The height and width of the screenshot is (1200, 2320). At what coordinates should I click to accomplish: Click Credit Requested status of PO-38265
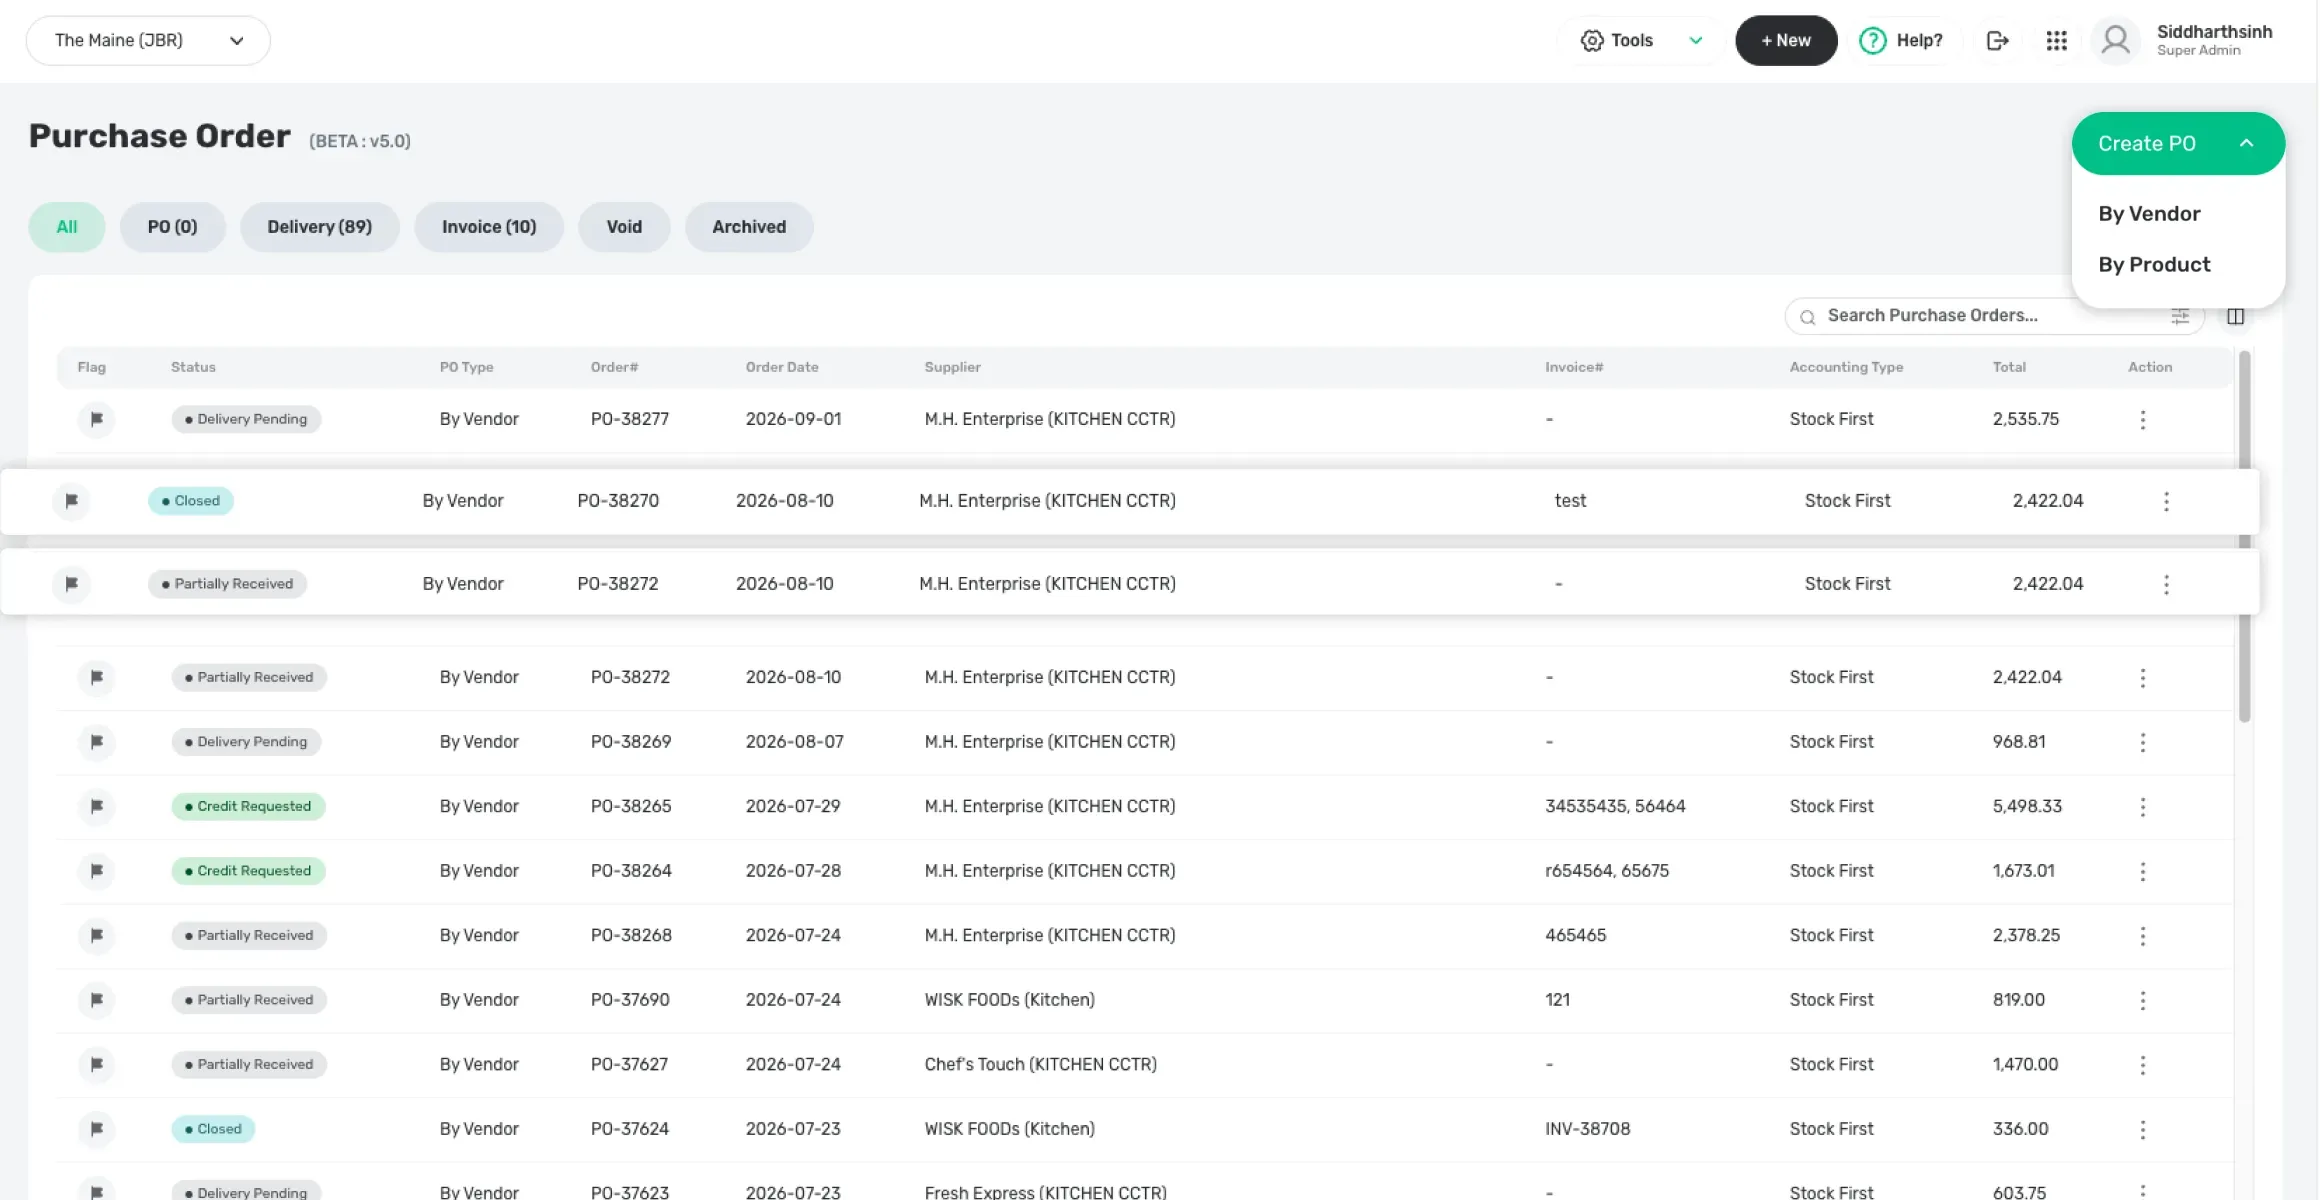tap(248, 806)
